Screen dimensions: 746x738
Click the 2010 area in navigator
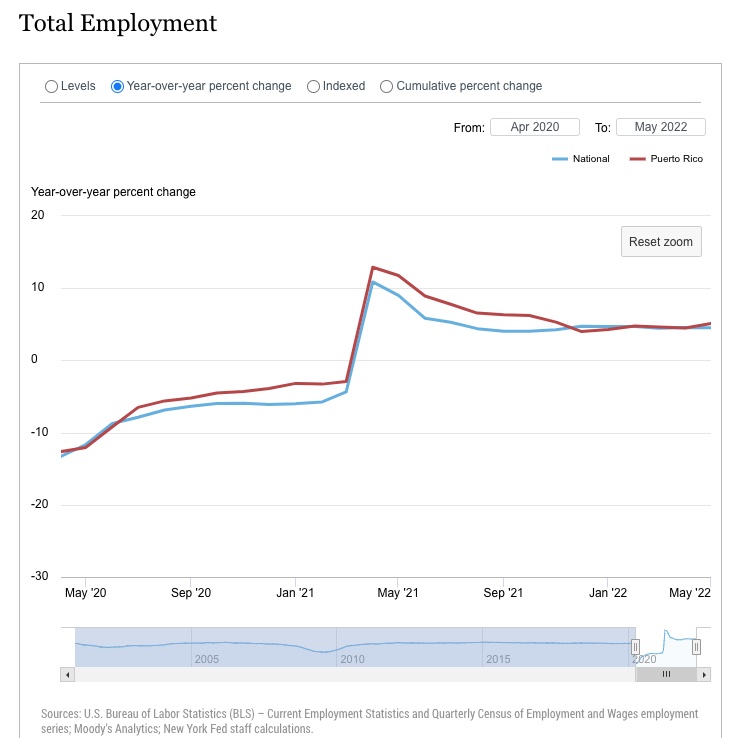click(x=353, y=659)
